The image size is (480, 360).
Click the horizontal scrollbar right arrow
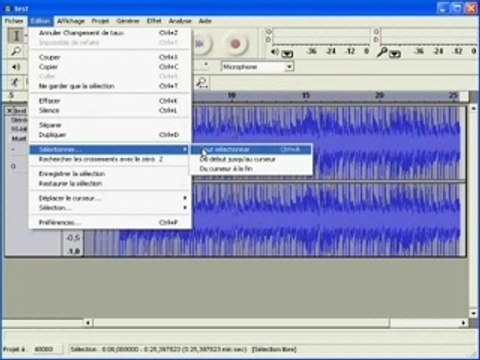click(x=463, y=323)
